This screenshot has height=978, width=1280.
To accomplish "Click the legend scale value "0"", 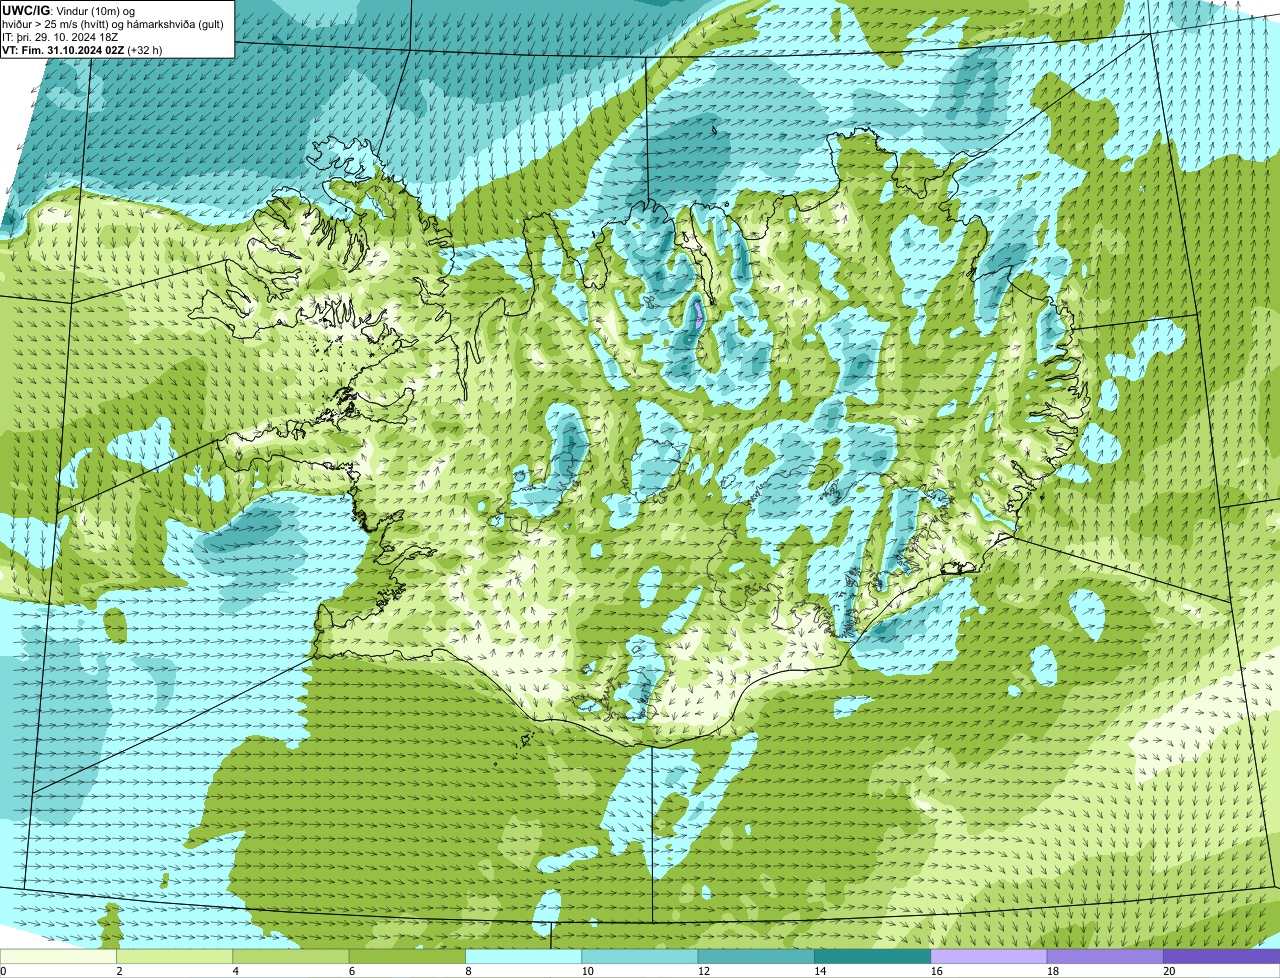I will (3, 971).
